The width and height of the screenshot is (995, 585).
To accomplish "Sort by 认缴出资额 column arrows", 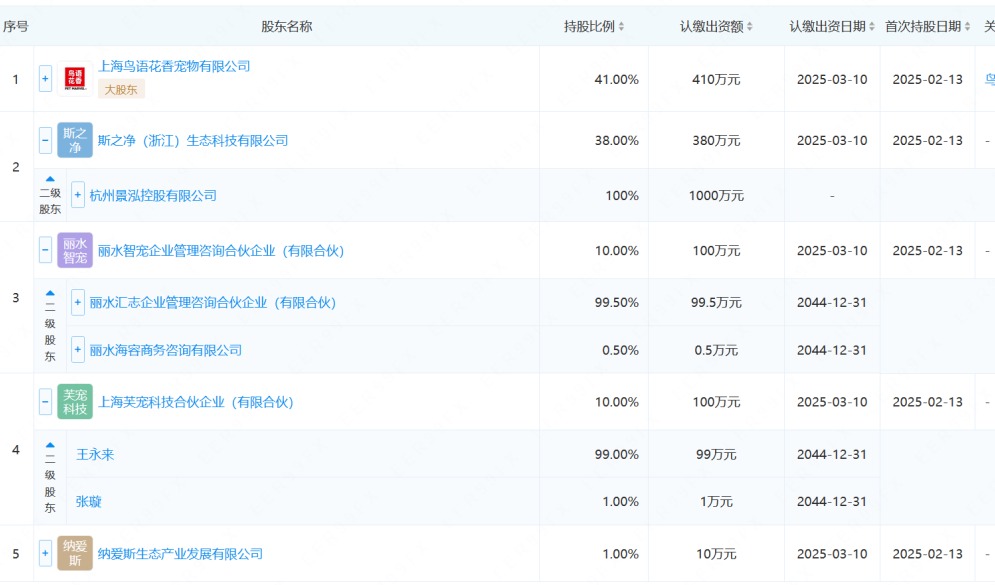I will pyautogui.click(x=749, y=27).
